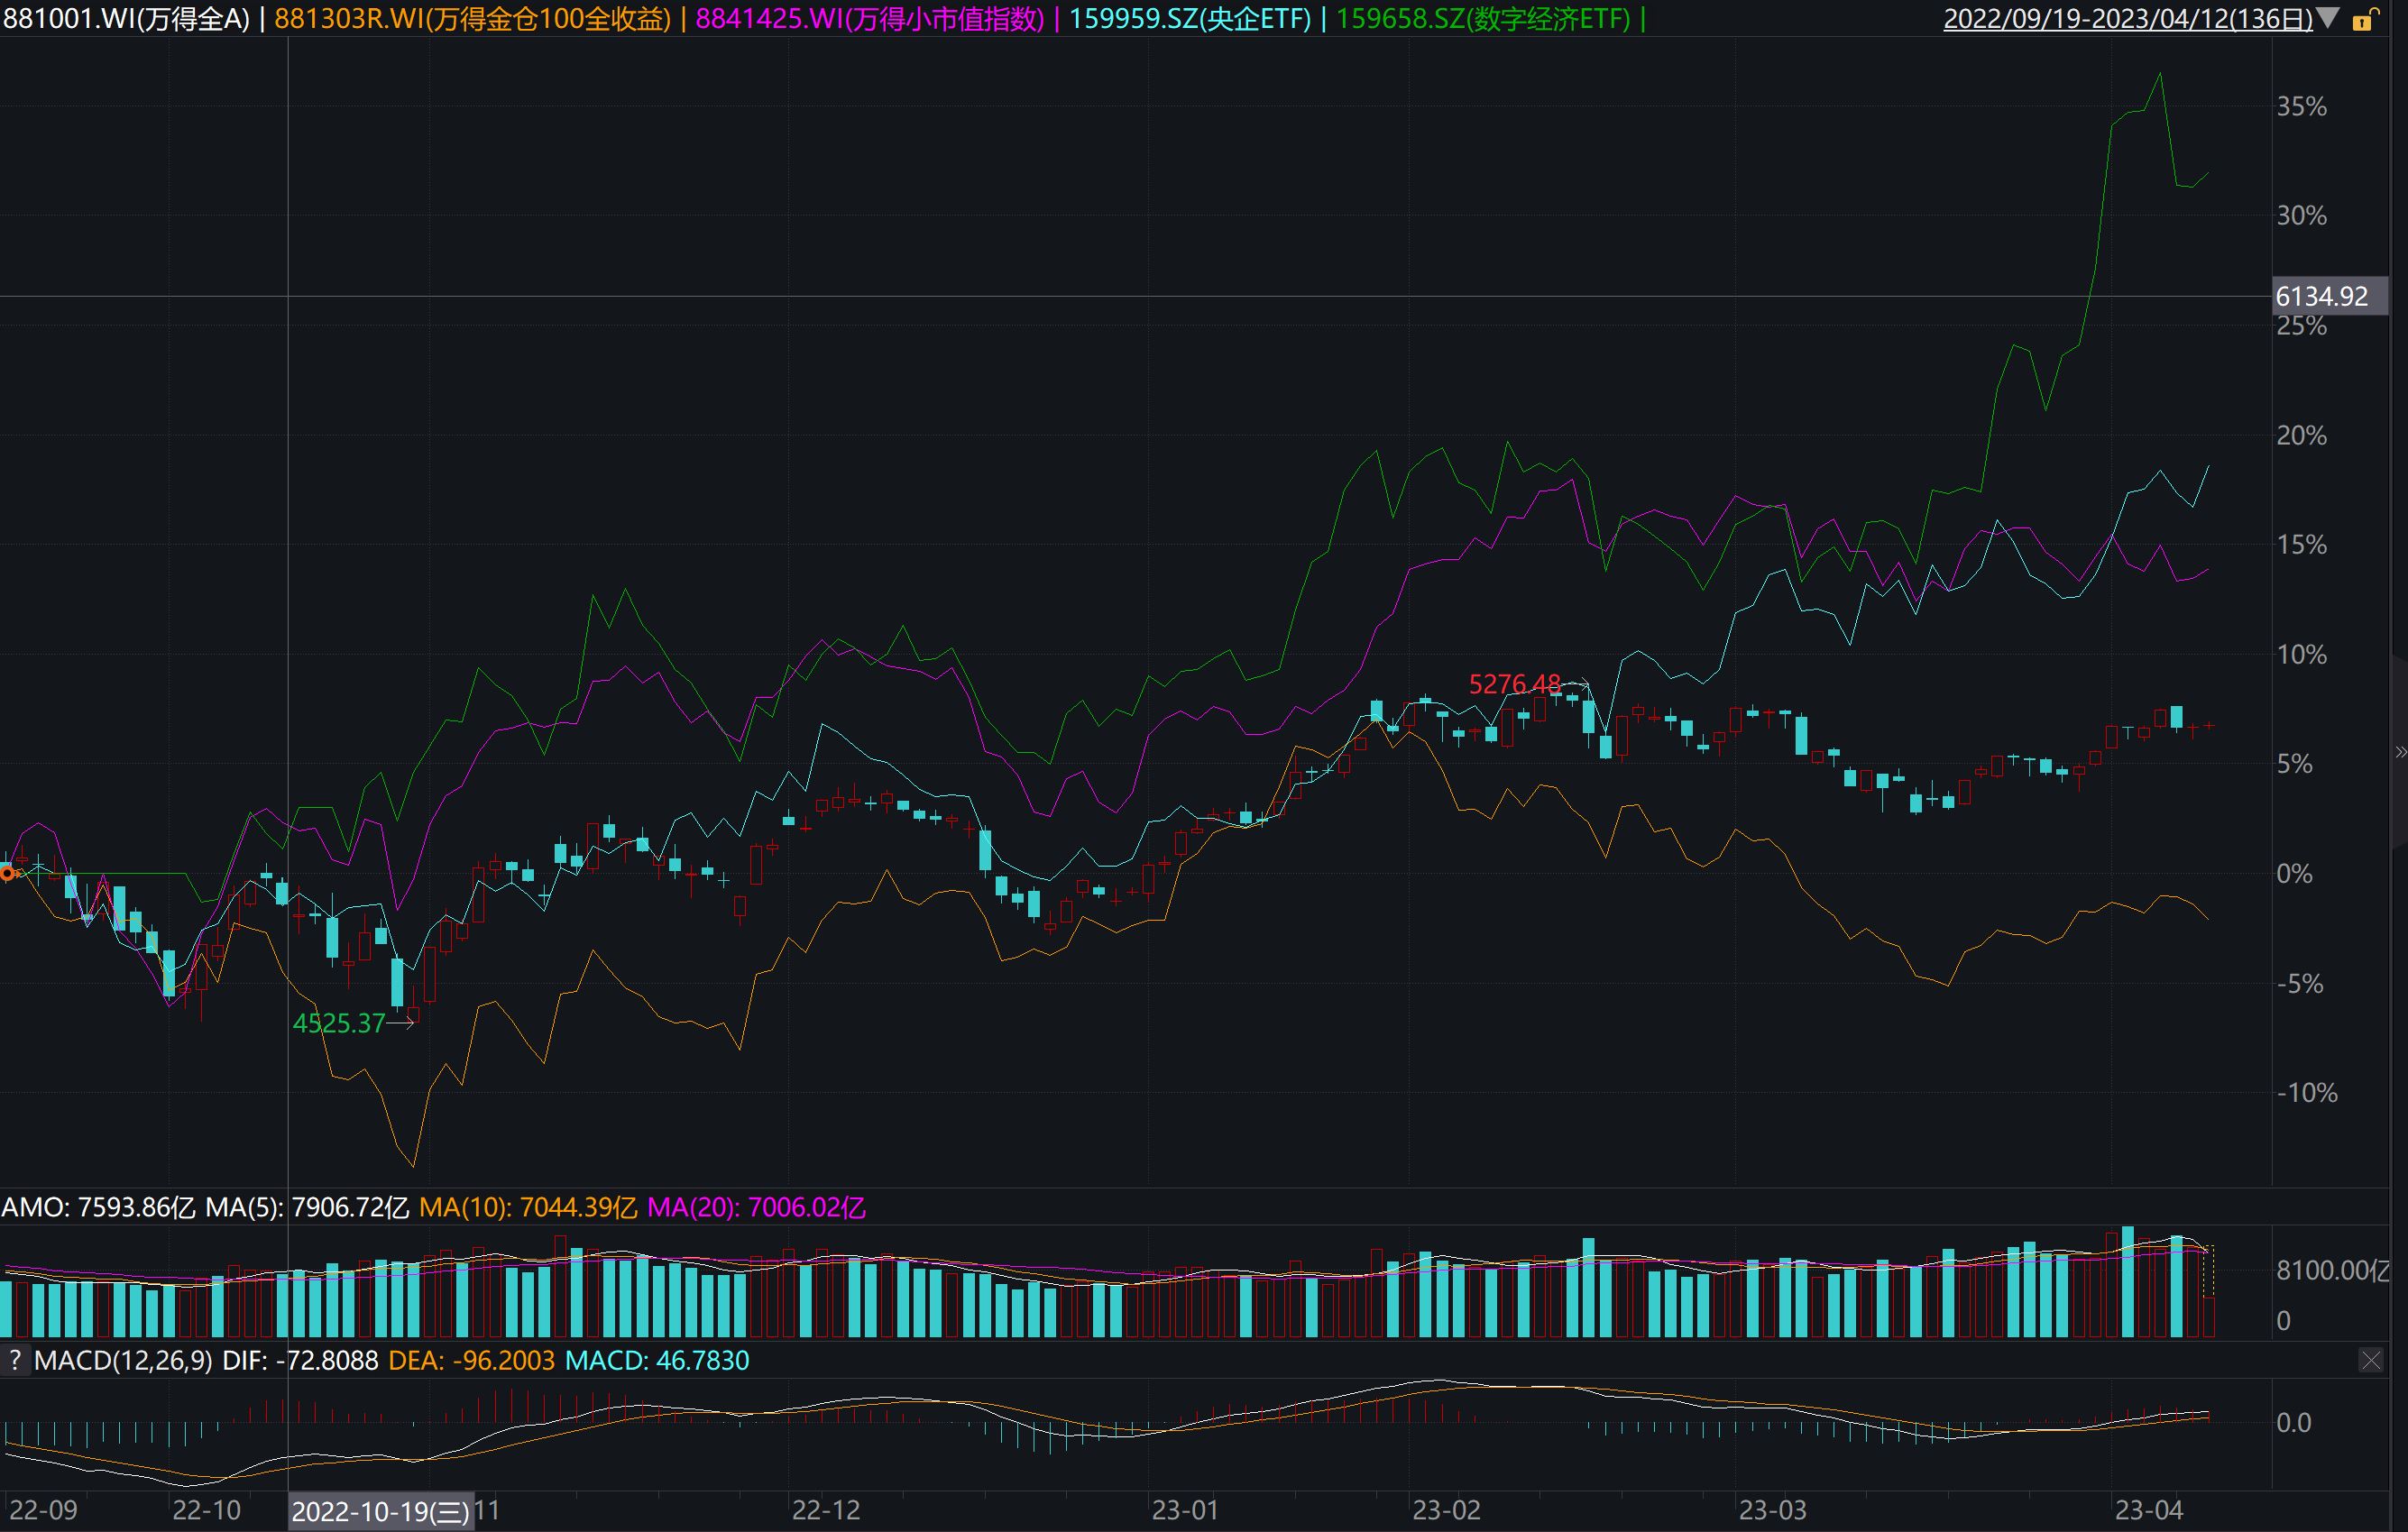The image size is (2408, 1532).
Task: Select the 159959.SZ 央企ETF legend label
Action: point(1189,19)
